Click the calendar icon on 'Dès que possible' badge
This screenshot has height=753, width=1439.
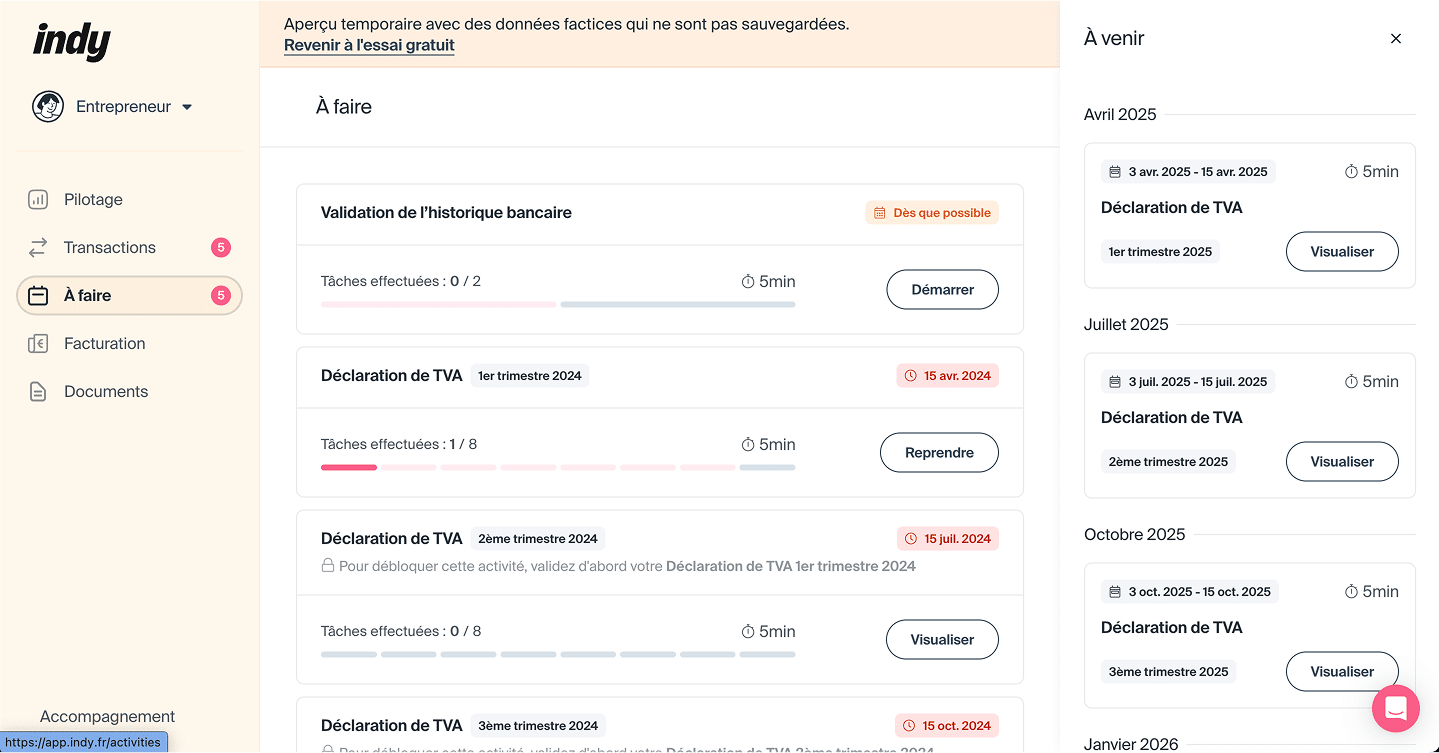click(880, 212)
